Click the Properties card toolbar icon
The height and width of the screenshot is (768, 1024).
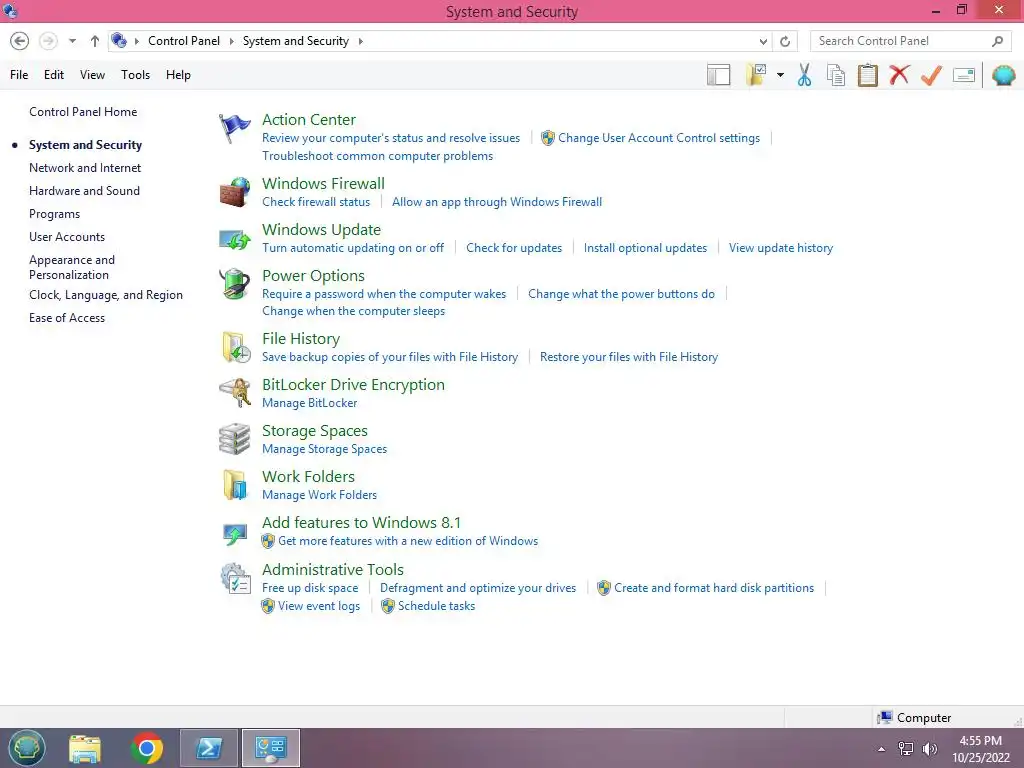click(x=964, y=75)
